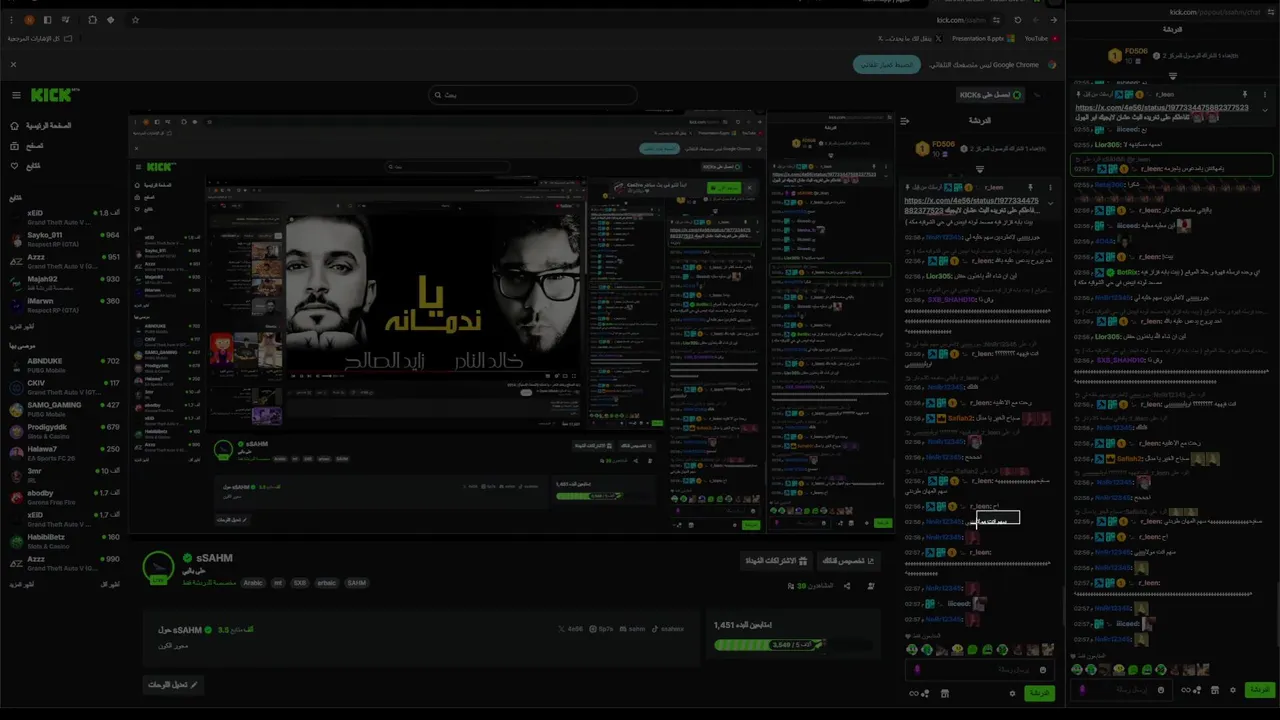The height and width of the screenshot is (720, 1280).
Task: Open the x.com status link in main chat
Action: pos(971,206)
